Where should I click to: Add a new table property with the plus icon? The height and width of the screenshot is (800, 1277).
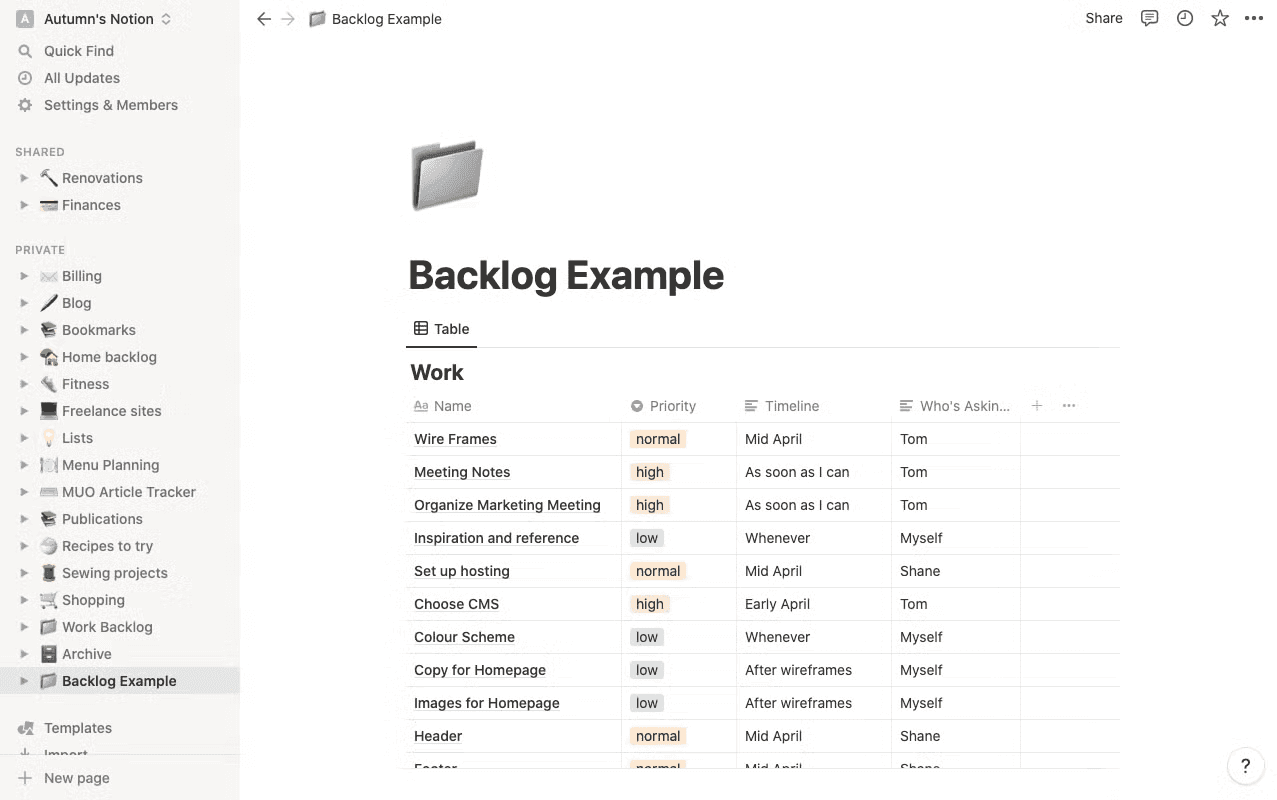(1037, 405)
